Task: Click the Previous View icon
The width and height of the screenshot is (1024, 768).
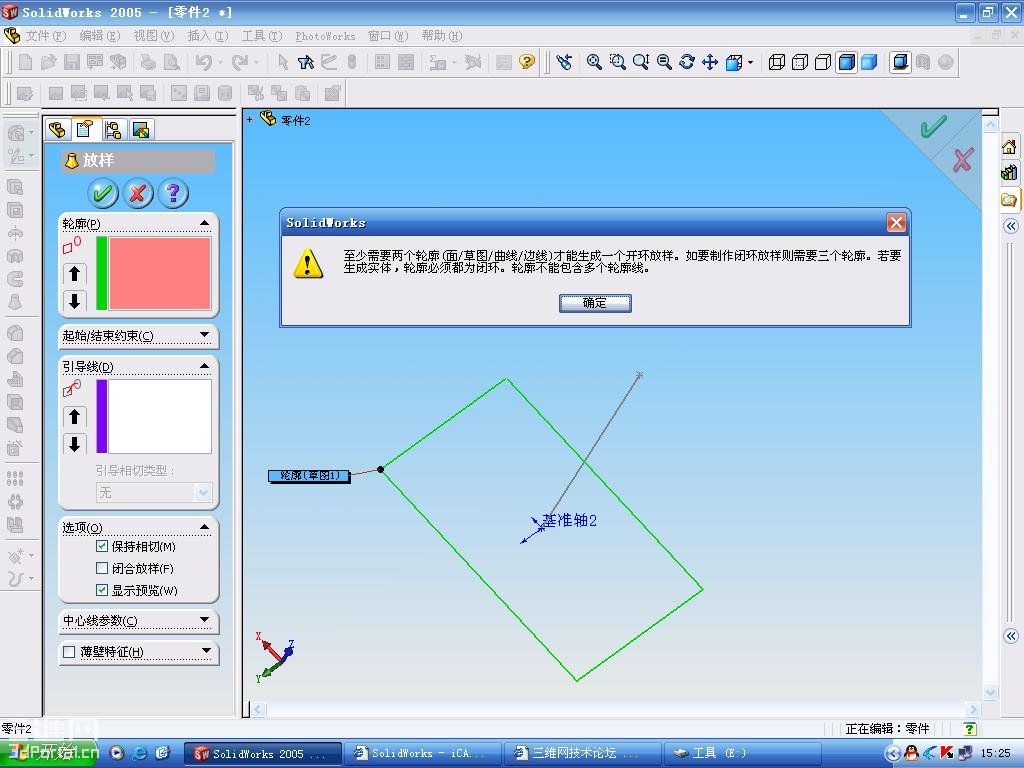Action: pyautogui.click(x=564, y=62)
